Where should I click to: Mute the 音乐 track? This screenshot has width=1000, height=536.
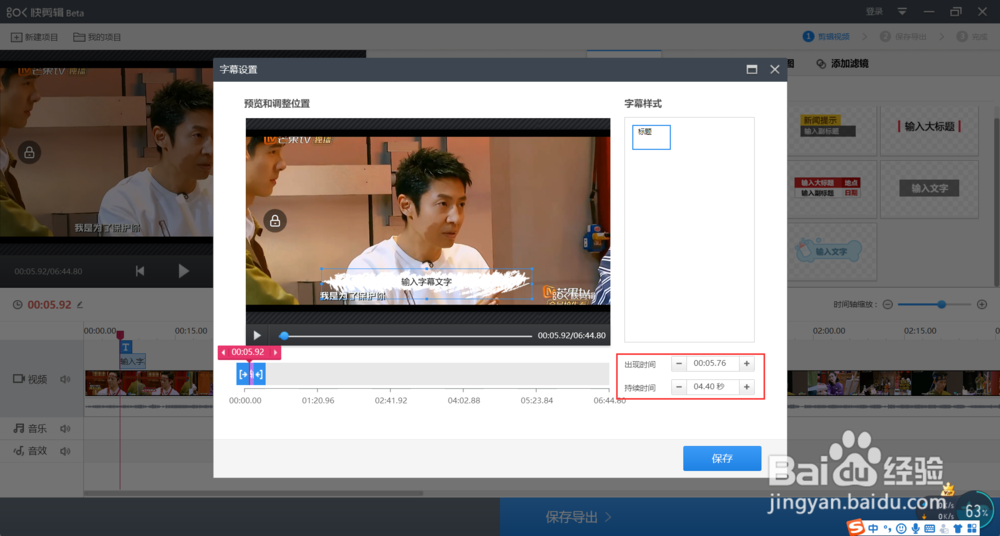64,429
